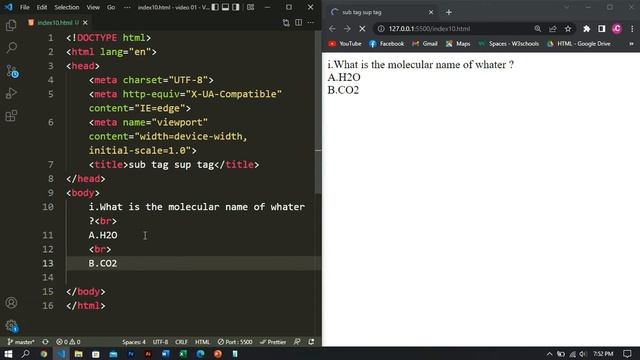Open the Maps bookmark

point(458,44)
